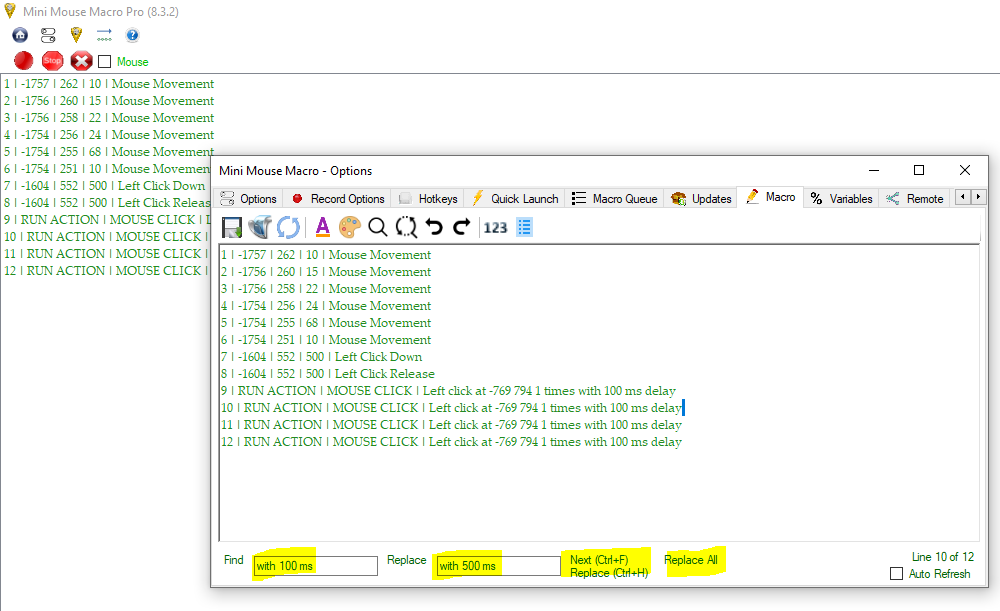1000x611 pixels.
Task: Switch to the Options tab
Action: pos(249,199)
